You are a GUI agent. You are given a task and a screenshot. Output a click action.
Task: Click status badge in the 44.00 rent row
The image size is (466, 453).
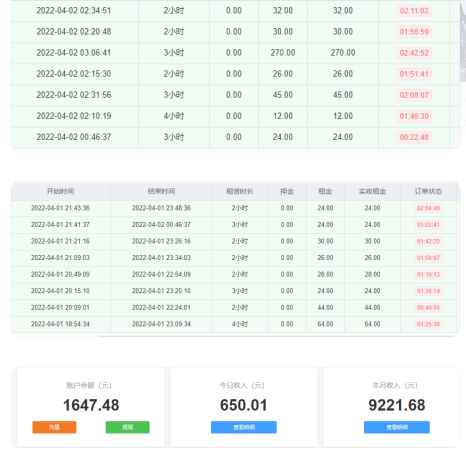[x=428, y=307]
